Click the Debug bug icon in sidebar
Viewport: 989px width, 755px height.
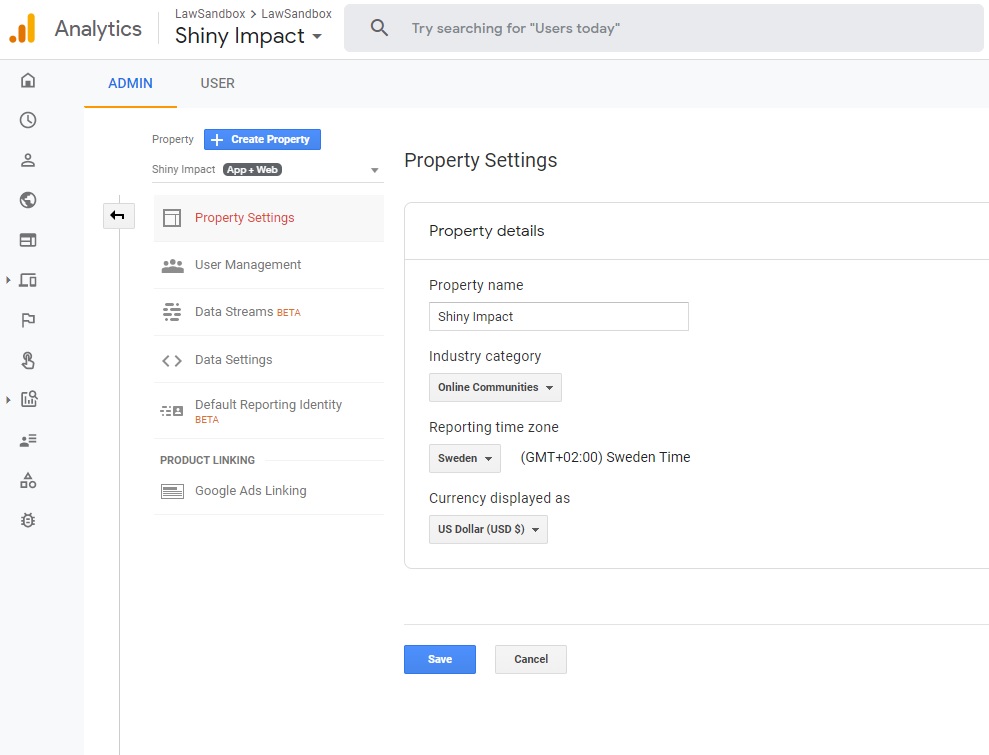[28, 520]
